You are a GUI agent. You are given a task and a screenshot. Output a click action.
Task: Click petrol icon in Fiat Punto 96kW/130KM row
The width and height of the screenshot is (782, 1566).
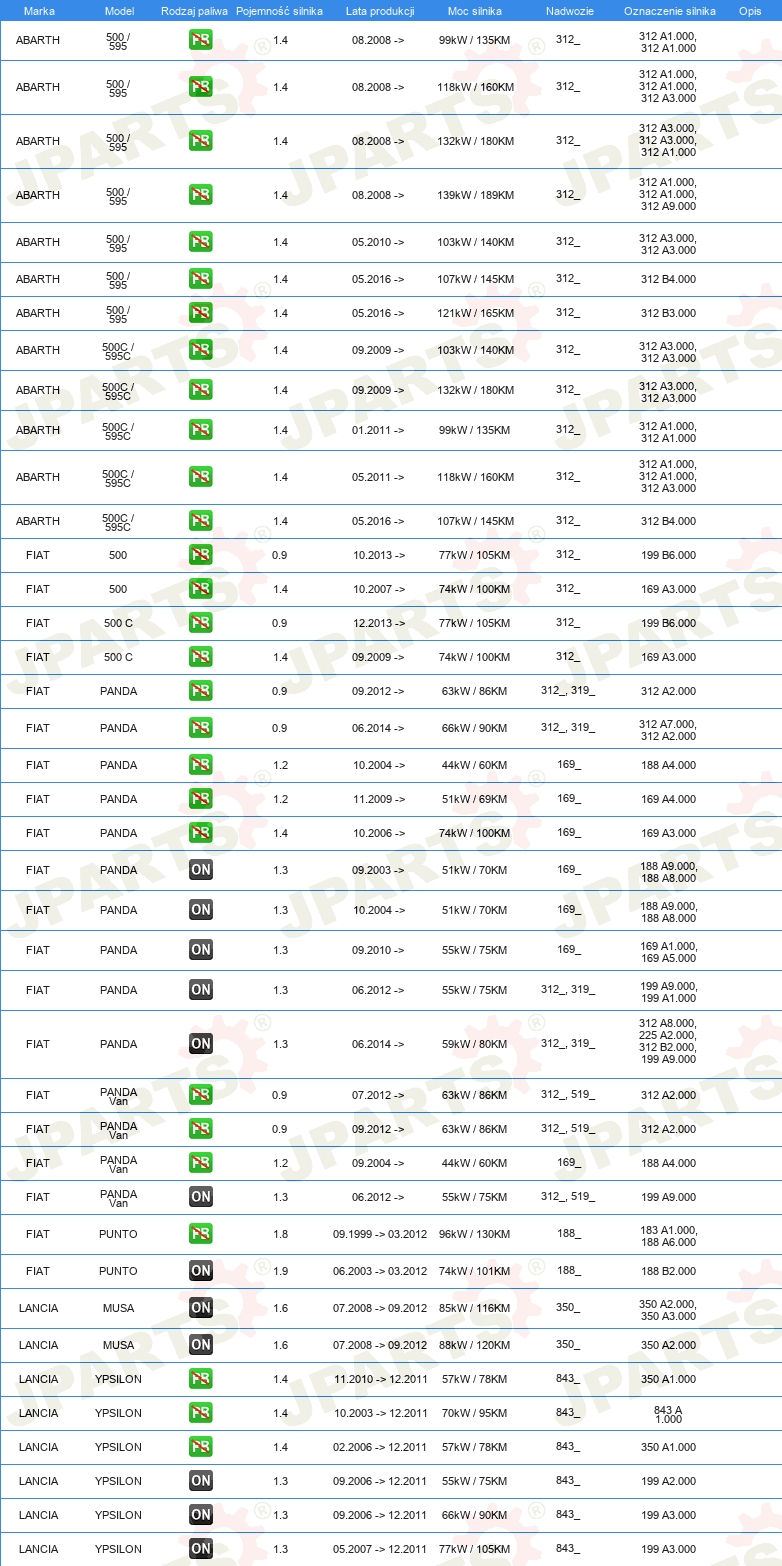pos(201,1234)
